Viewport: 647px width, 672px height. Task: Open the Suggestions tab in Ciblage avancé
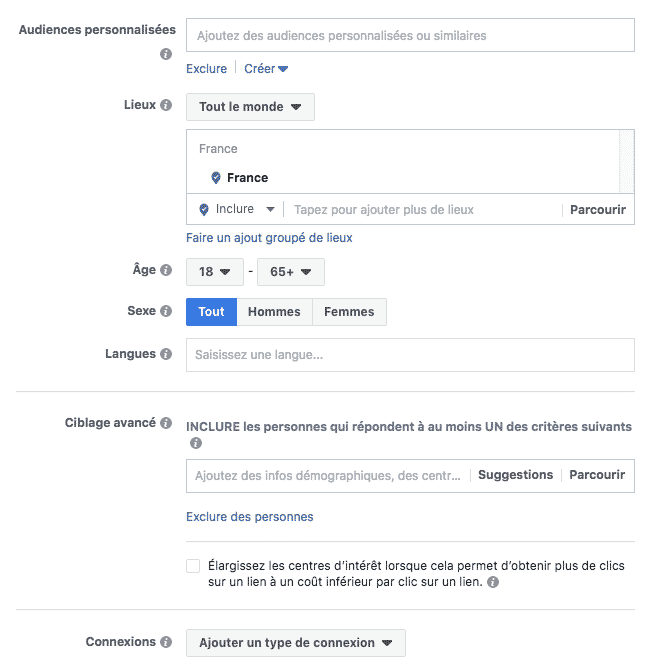[515, 475]
